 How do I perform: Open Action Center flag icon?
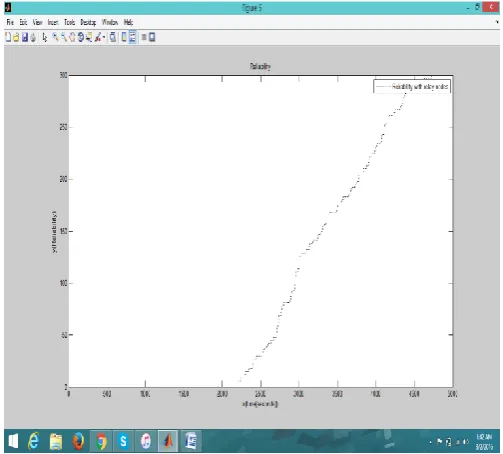click(440, 442)
